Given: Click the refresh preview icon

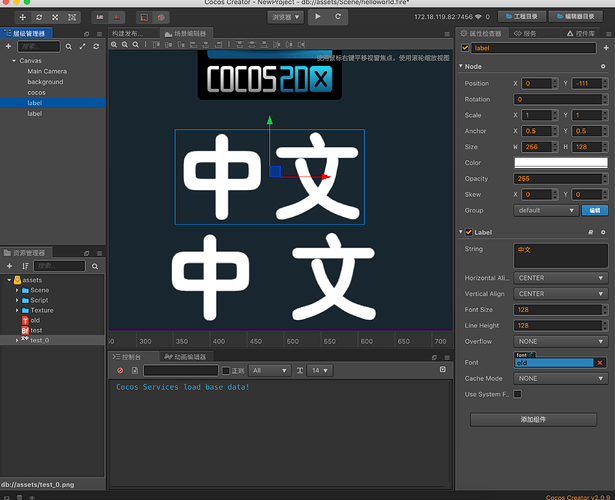Looking at the screenshot, I should 338,16.
